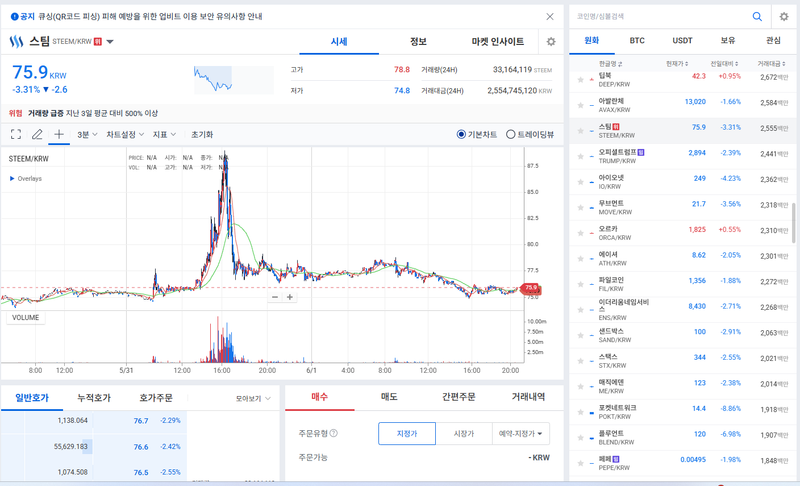Image resolution: width=800 pixels, height=486 pixels.
Task: Open the chart settings gear beside market insight tab
Action: [551, 42]
